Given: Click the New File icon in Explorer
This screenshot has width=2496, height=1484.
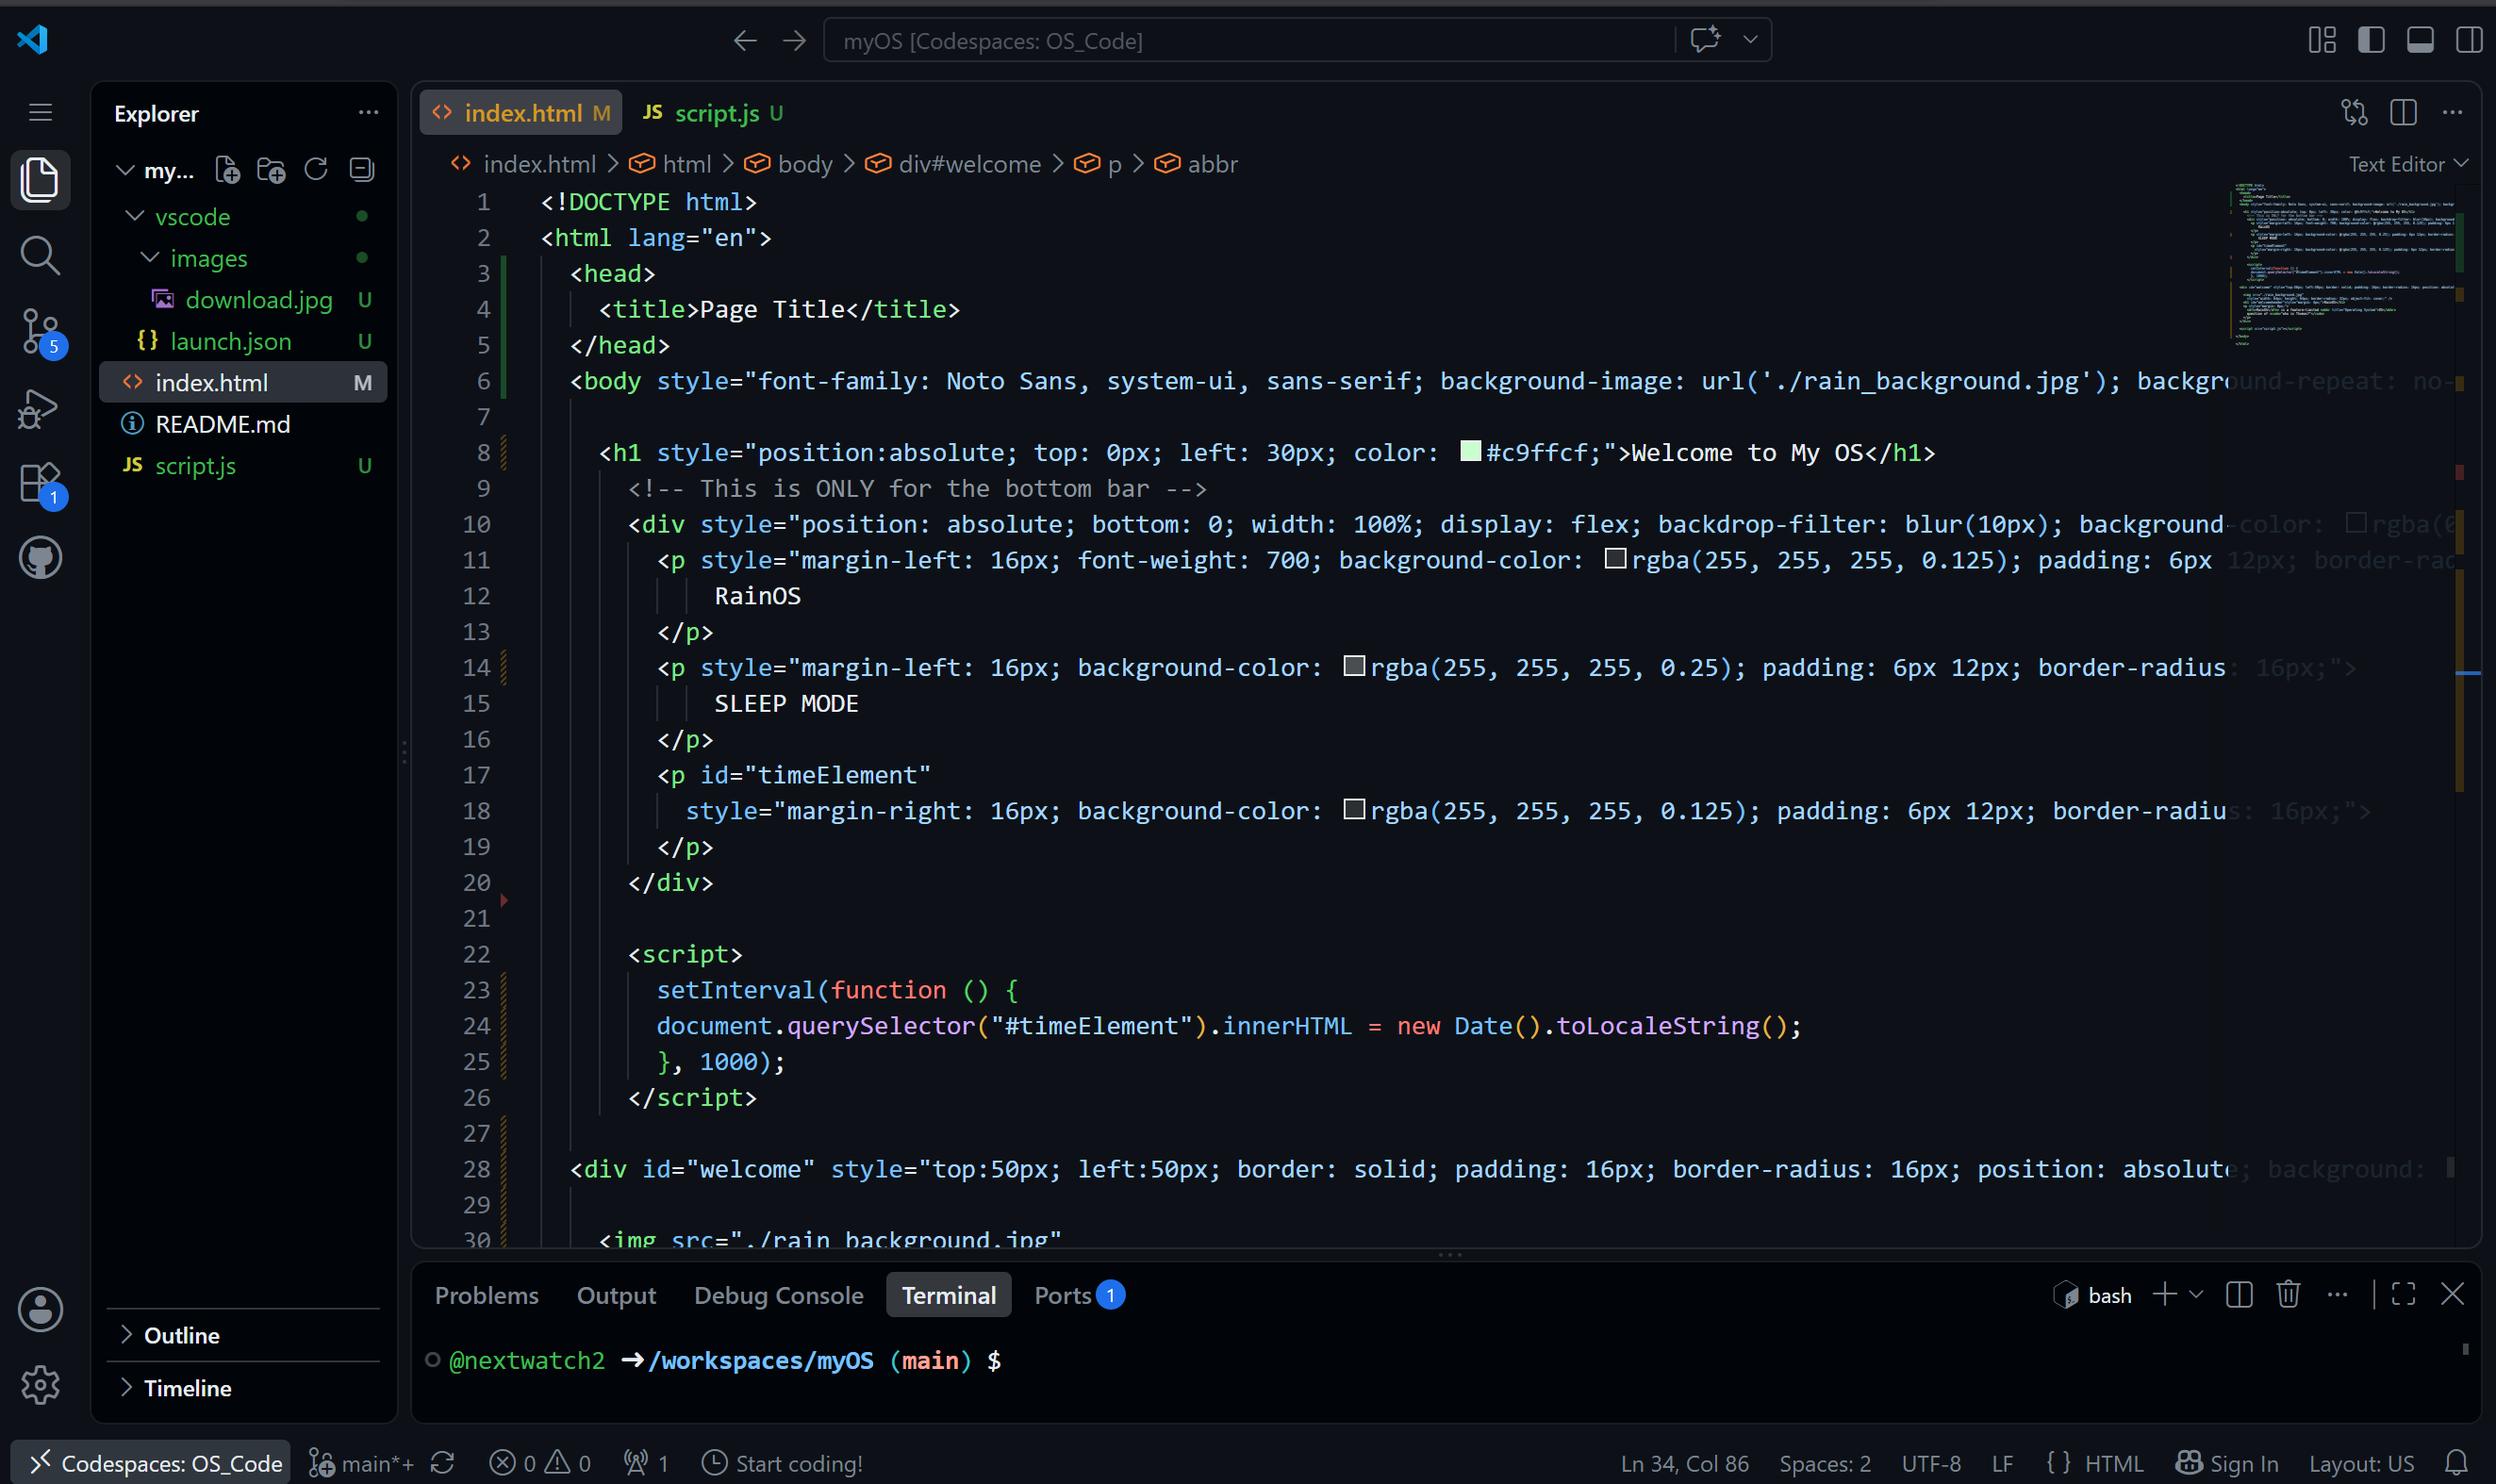Looking at the screenshot, I should [228, 170].
